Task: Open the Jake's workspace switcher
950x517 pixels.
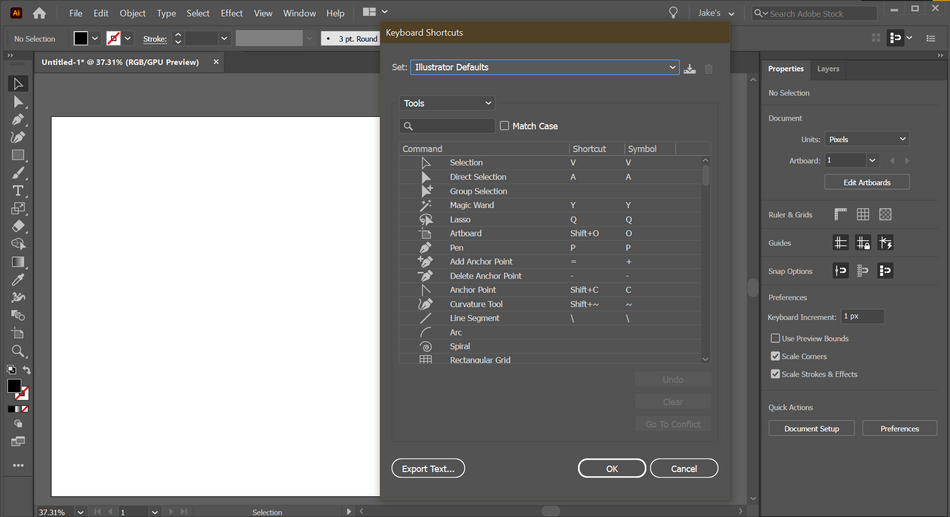Action: [716, 13]
